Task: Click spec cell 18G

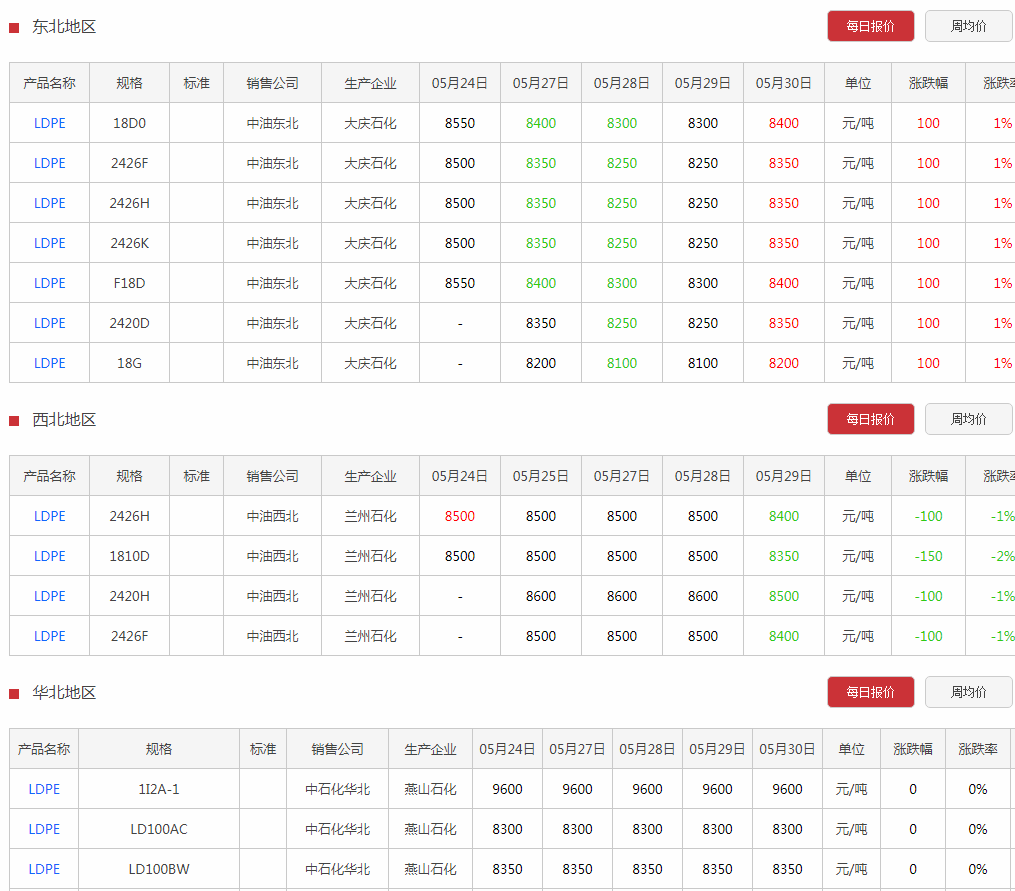Action: (129, 364)
